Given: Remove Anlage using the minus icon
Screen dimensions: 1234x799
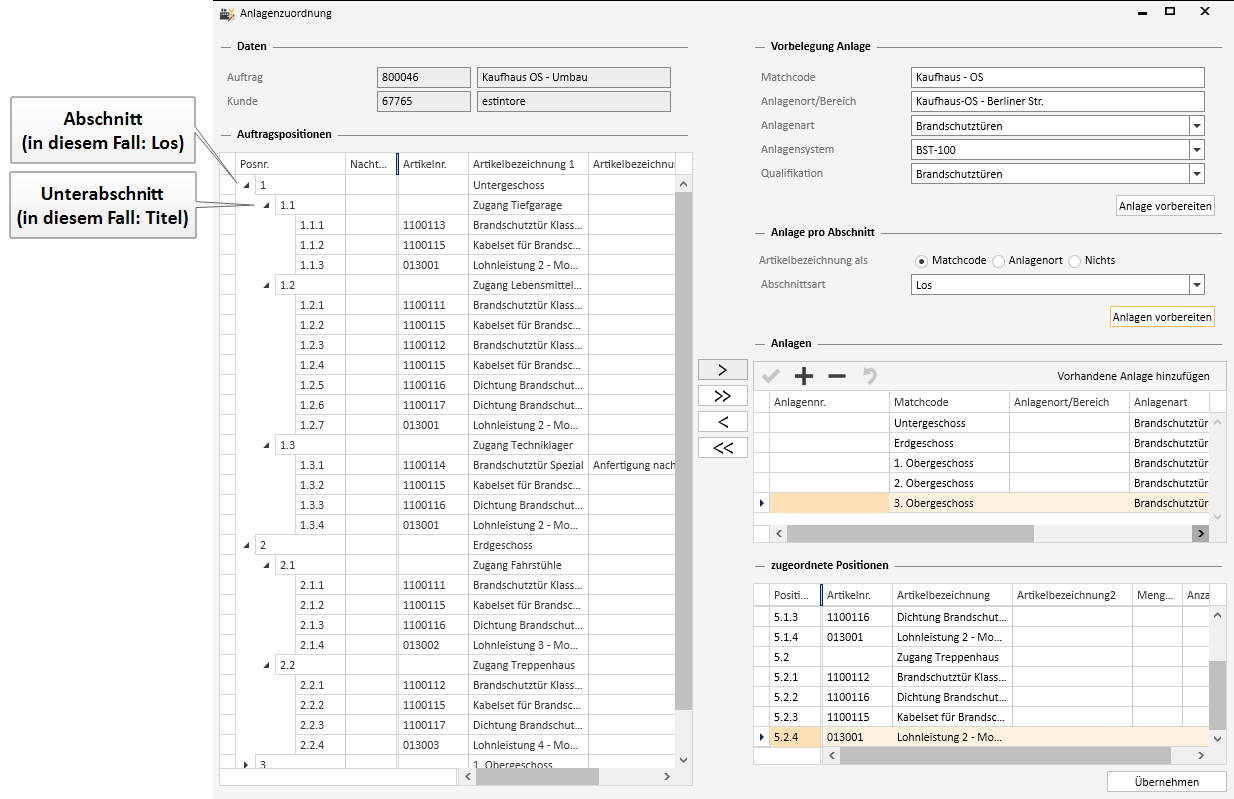Looking at the screenshot, I should [x=837, y=376].
